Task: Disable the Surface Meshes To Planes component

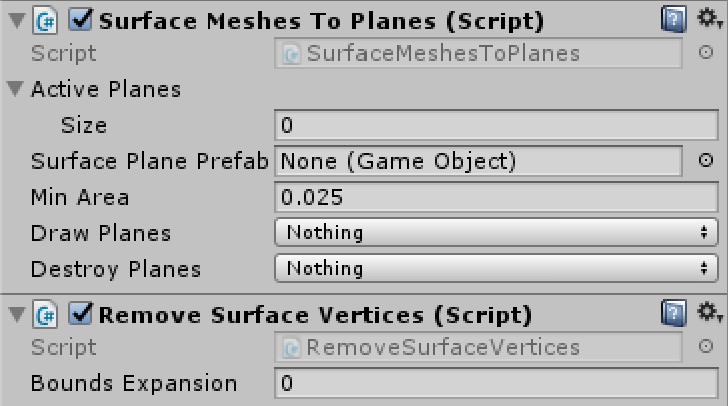Action: (x=79, y=21)
